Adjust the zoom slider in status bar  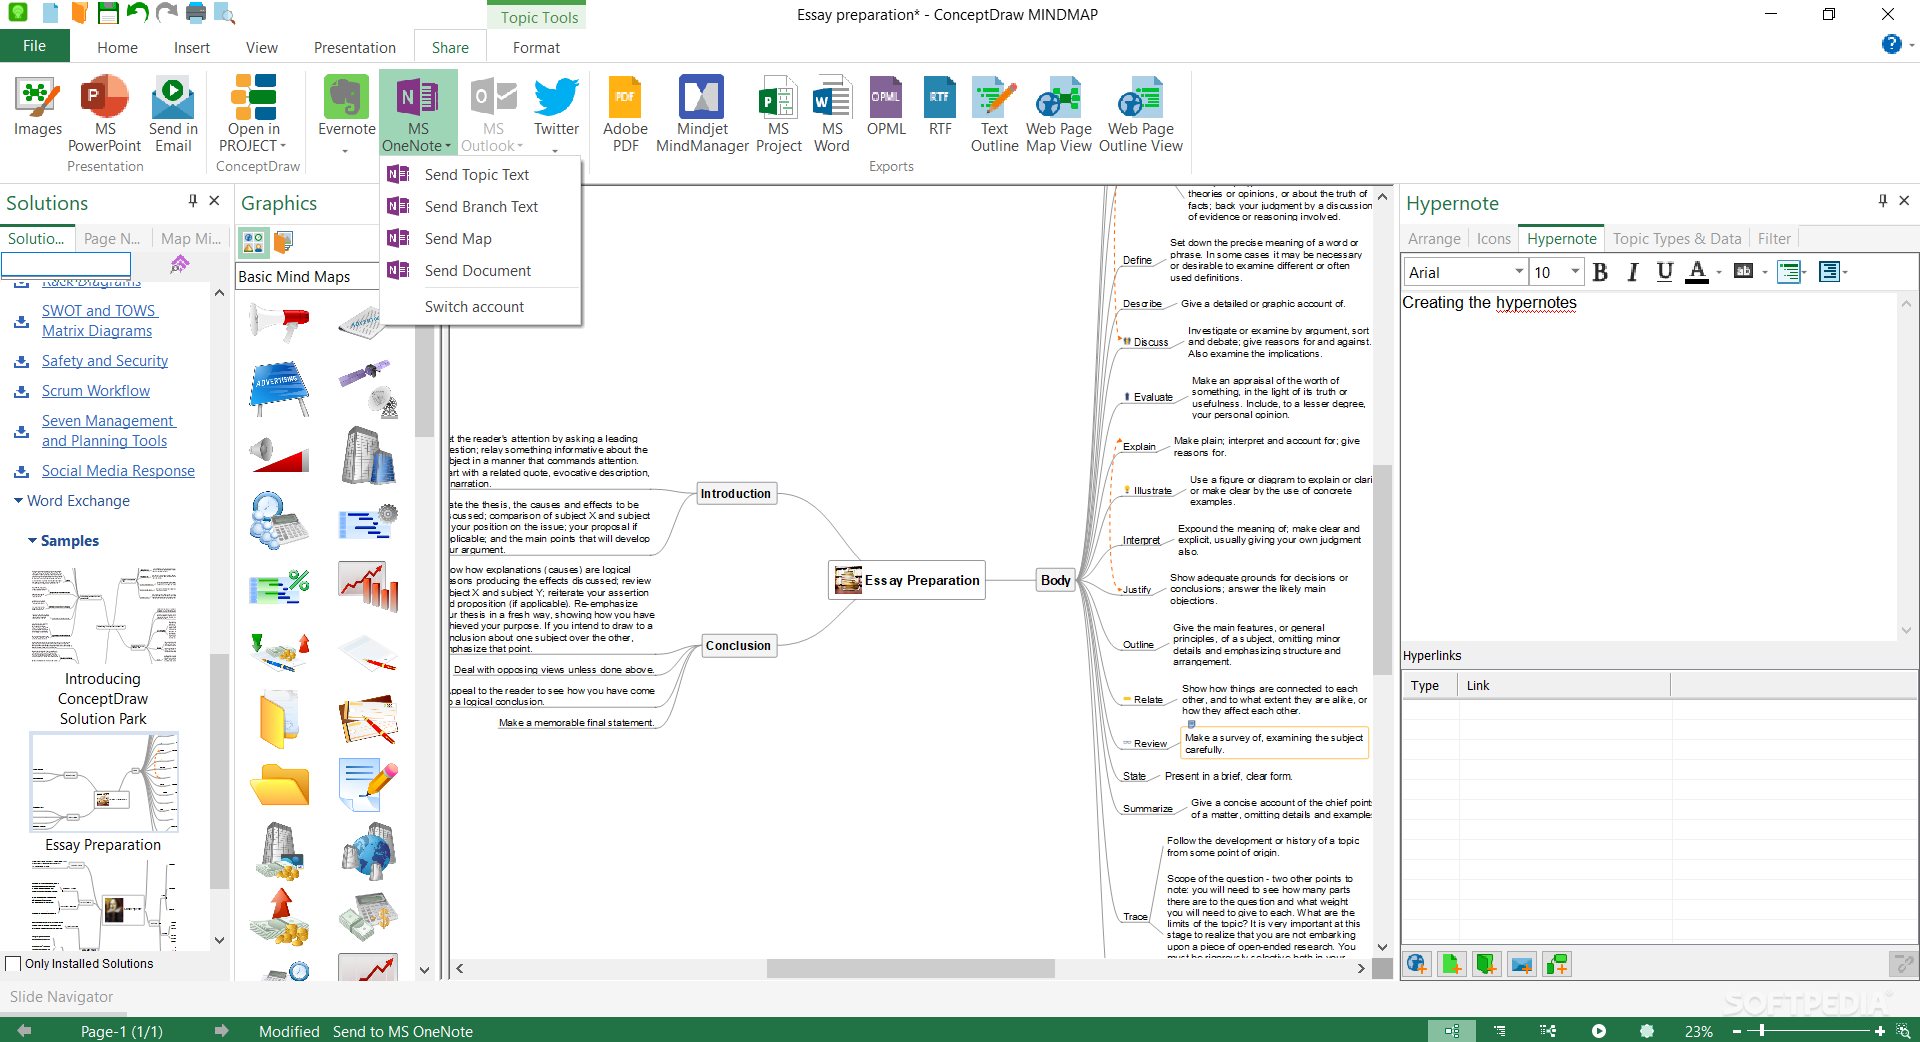pos(1763,1031)
